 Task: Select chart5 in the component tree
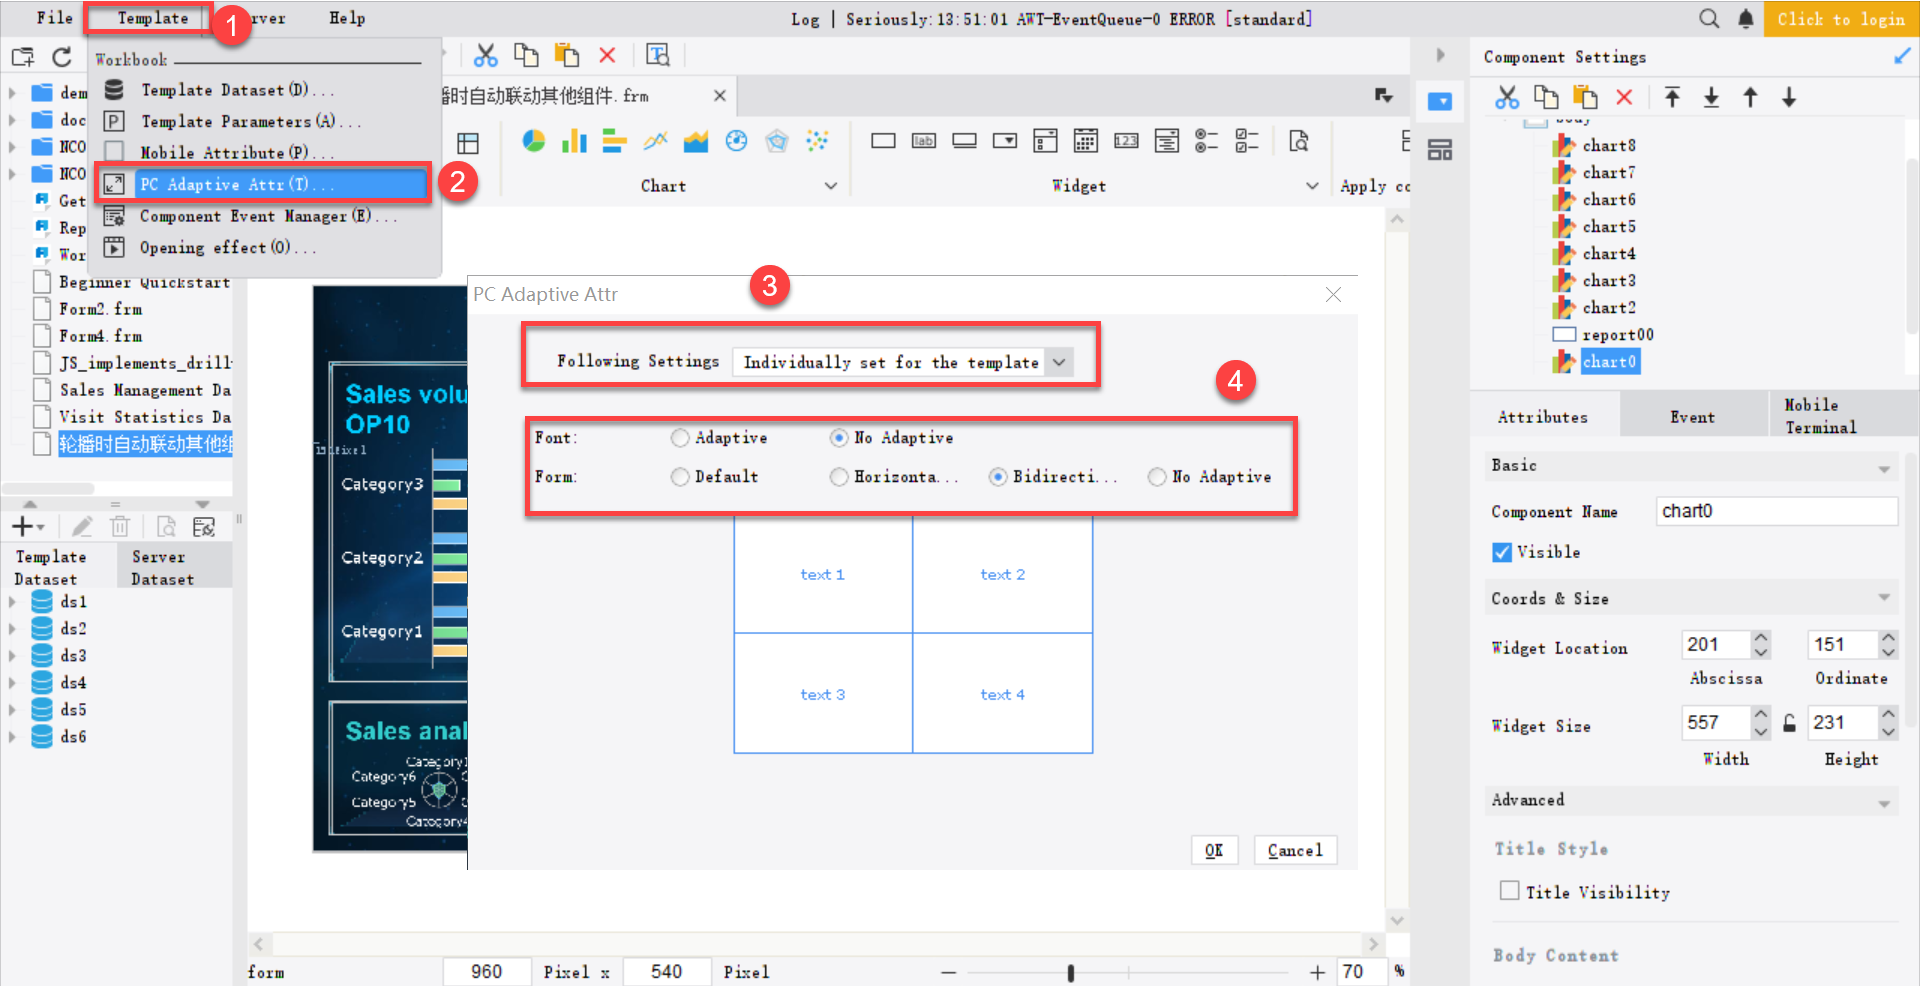point(1607,226)
